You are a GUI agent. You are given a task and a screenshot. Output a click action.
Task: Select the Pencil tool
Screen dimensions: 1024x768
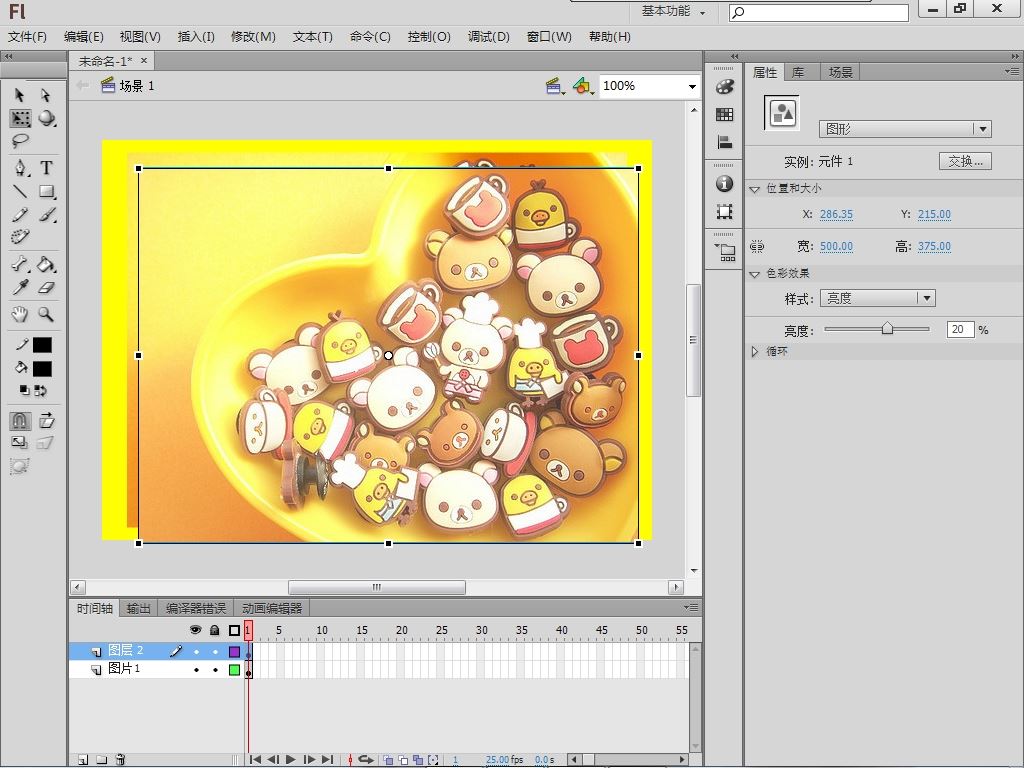[x=20, y=215]
